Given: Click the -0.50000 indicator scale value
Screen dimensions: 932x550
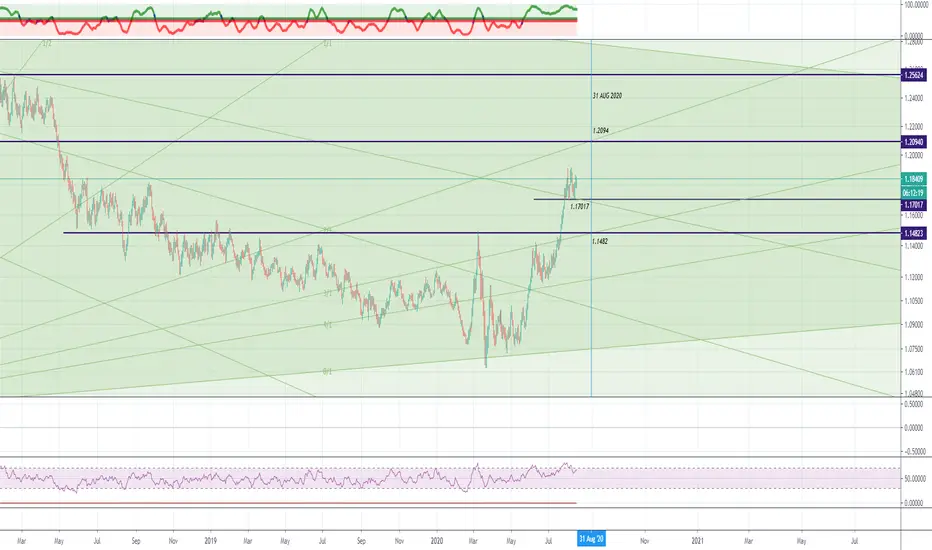Looking at the screenshot, I should tap(914, 451).
